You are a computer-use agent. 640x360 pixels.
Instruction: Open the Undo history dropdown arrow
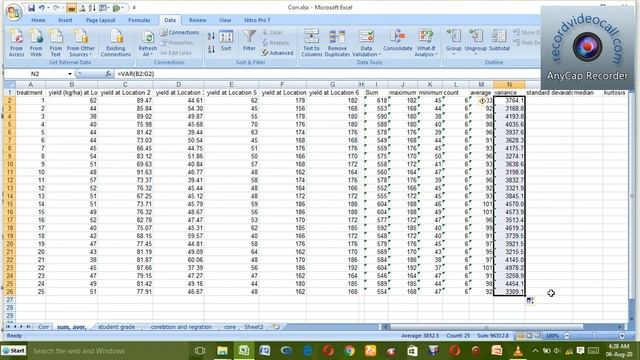[x=48, y=8]
